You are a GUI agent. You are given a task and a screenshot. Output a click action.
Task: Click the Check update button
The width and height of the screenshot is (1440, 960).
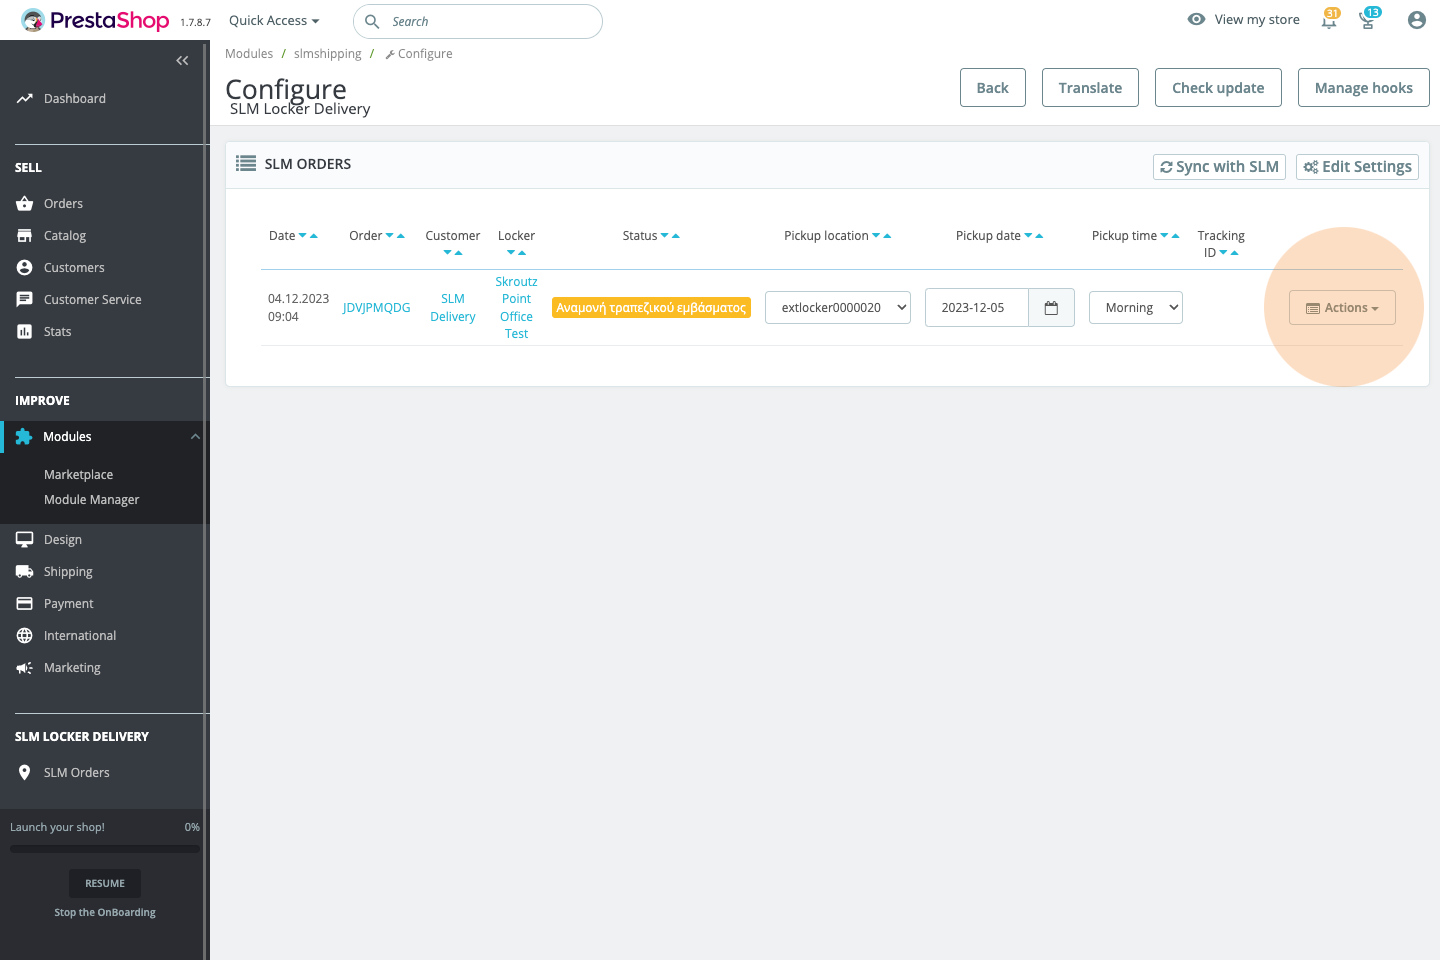[x=1218, y=88]
